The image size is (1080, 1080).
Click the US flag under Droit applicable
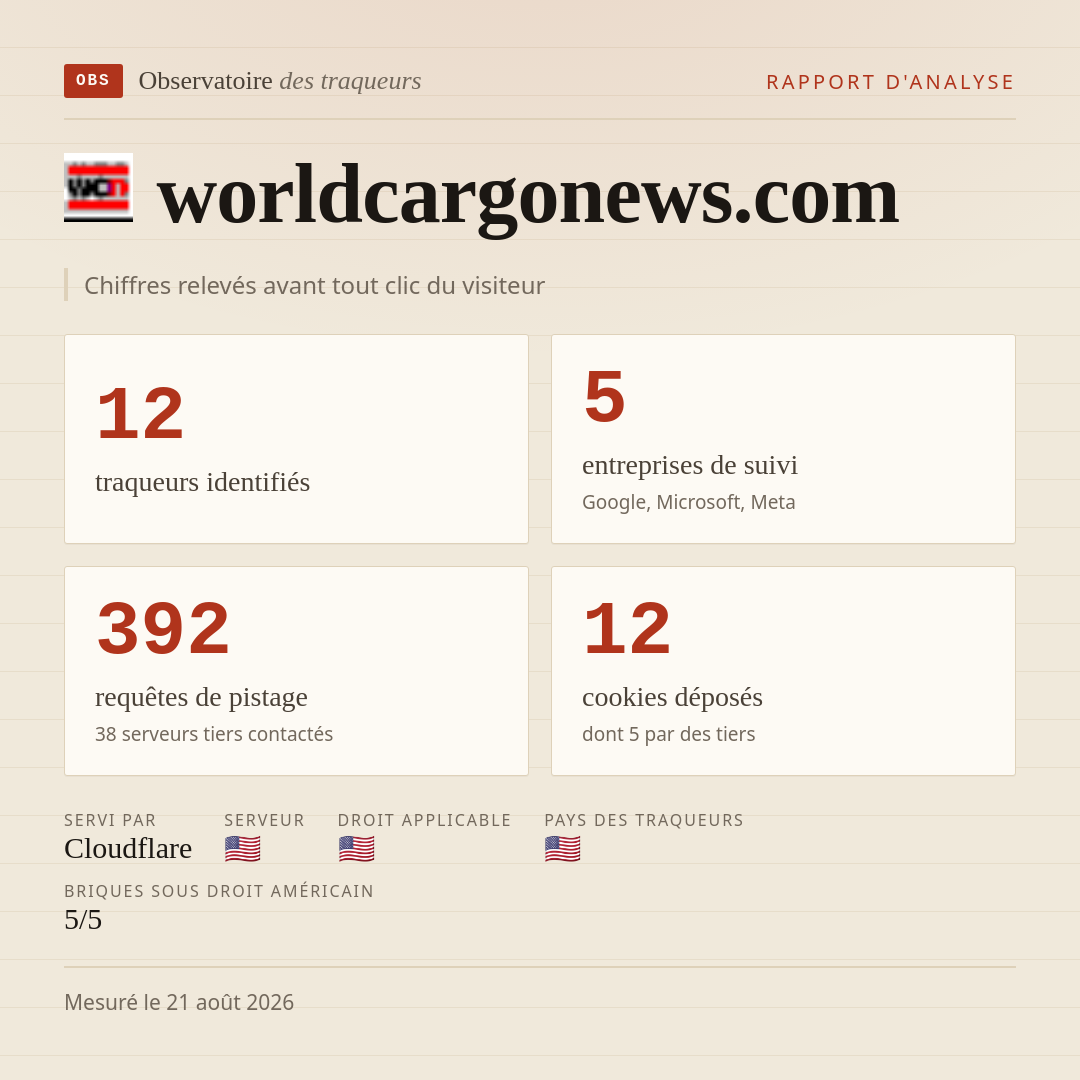point(356,849)
